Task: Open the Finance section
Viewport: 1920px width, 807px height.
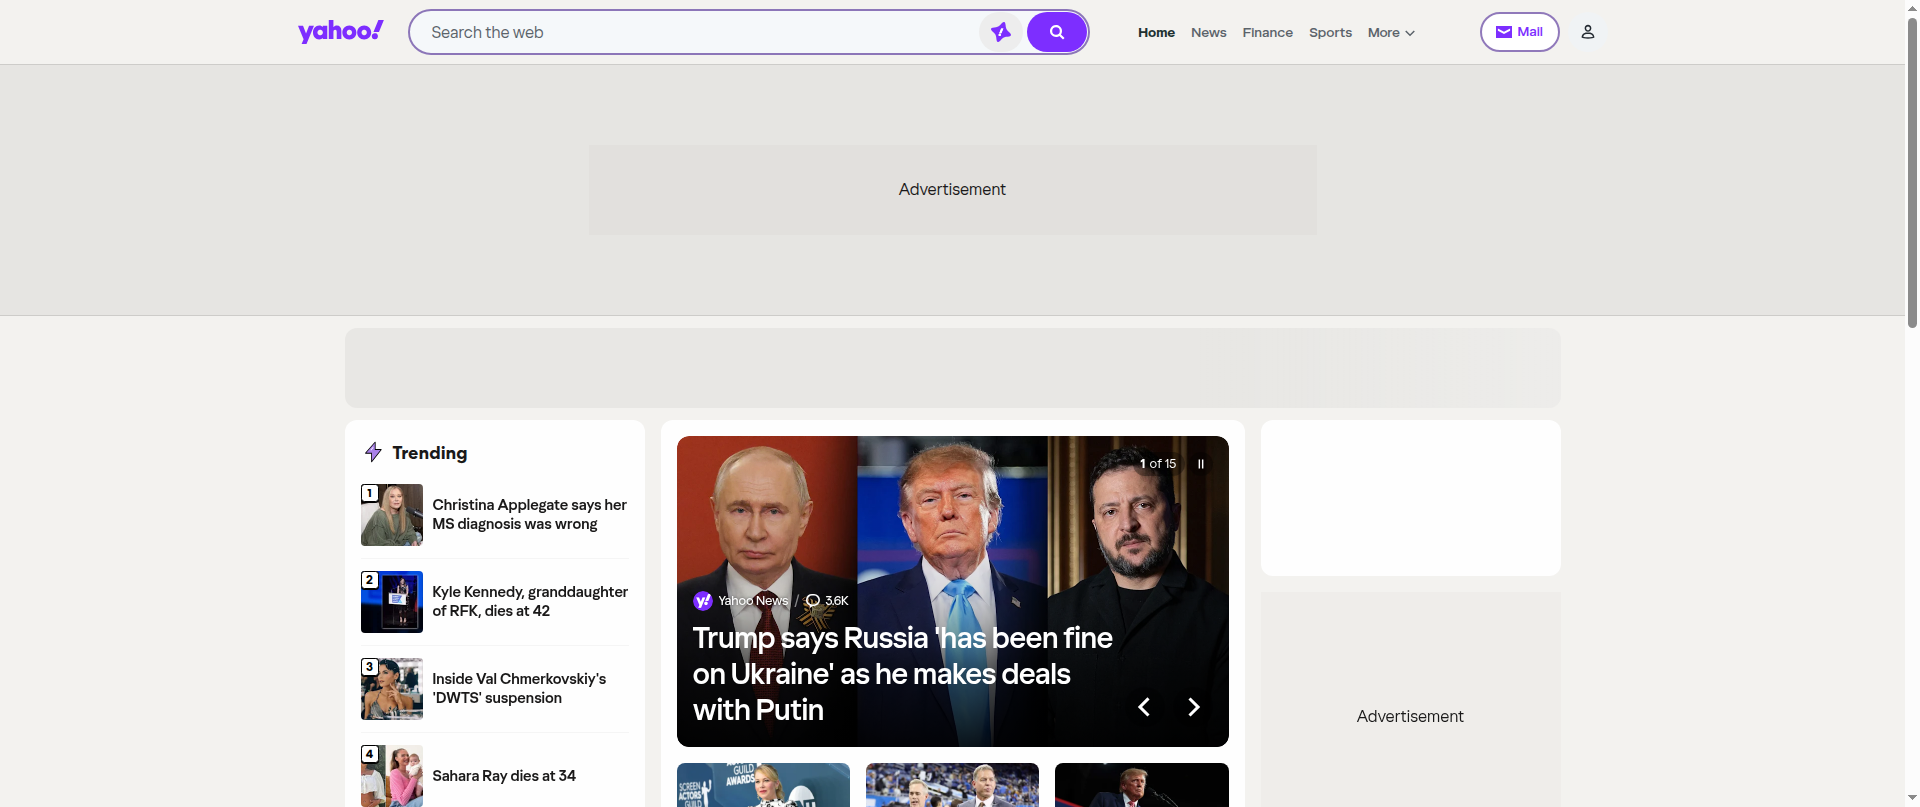Action: (x=1267, y=33)
